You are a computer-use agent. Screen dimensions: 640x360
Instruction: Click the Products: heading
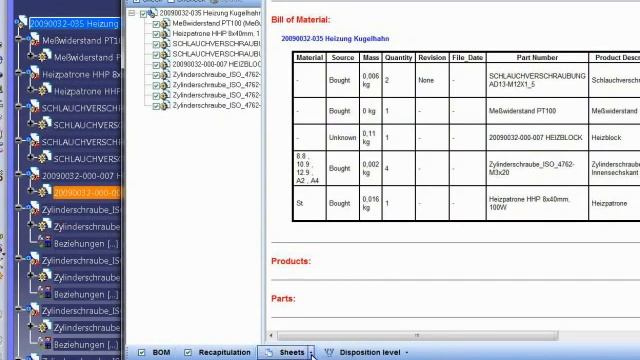[x=291, y=261]
